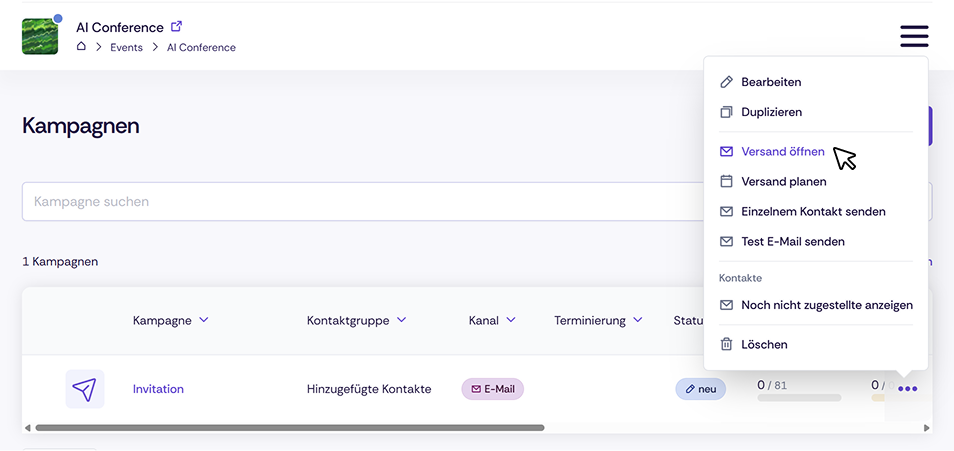Click the calendar icon beside Versand planen
This screenshot has height=451, width=954.
pyautogui.click(x=726, y=181)
